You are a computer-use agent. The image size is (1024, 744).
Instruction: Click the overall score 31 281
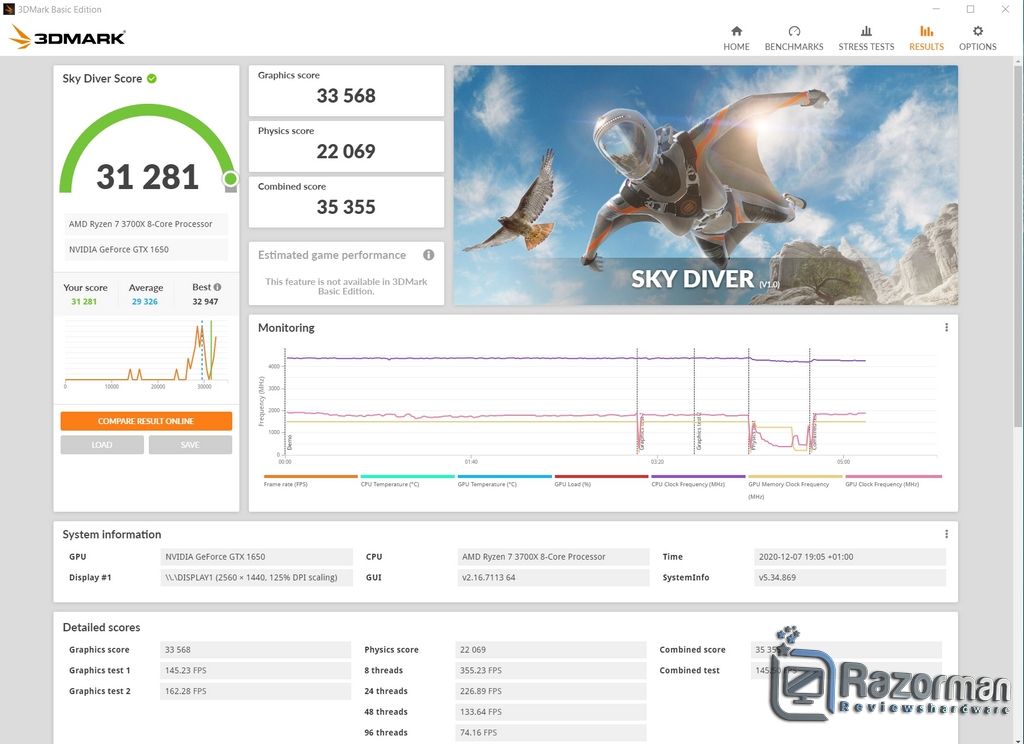pos(148,177)
